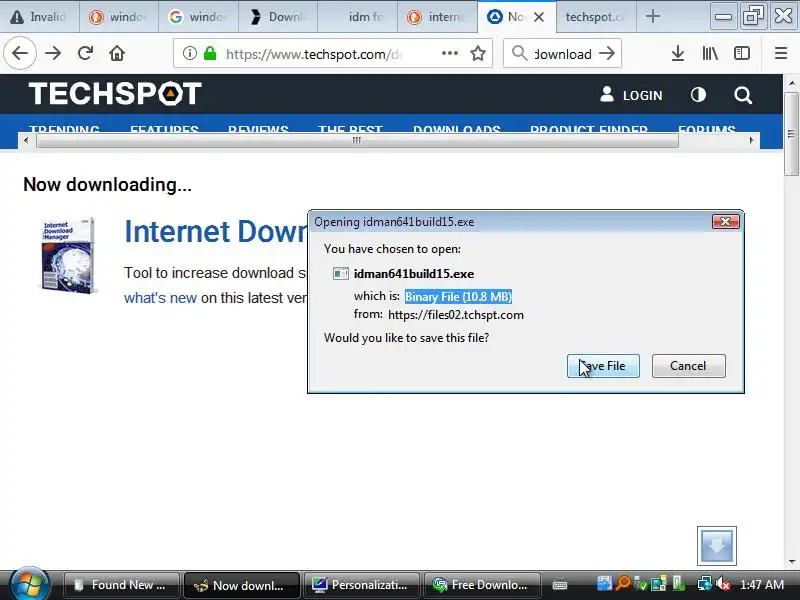Switch to the Downl tab
Image resolution: width=800 pixels, height=600 pixels.
278,17
